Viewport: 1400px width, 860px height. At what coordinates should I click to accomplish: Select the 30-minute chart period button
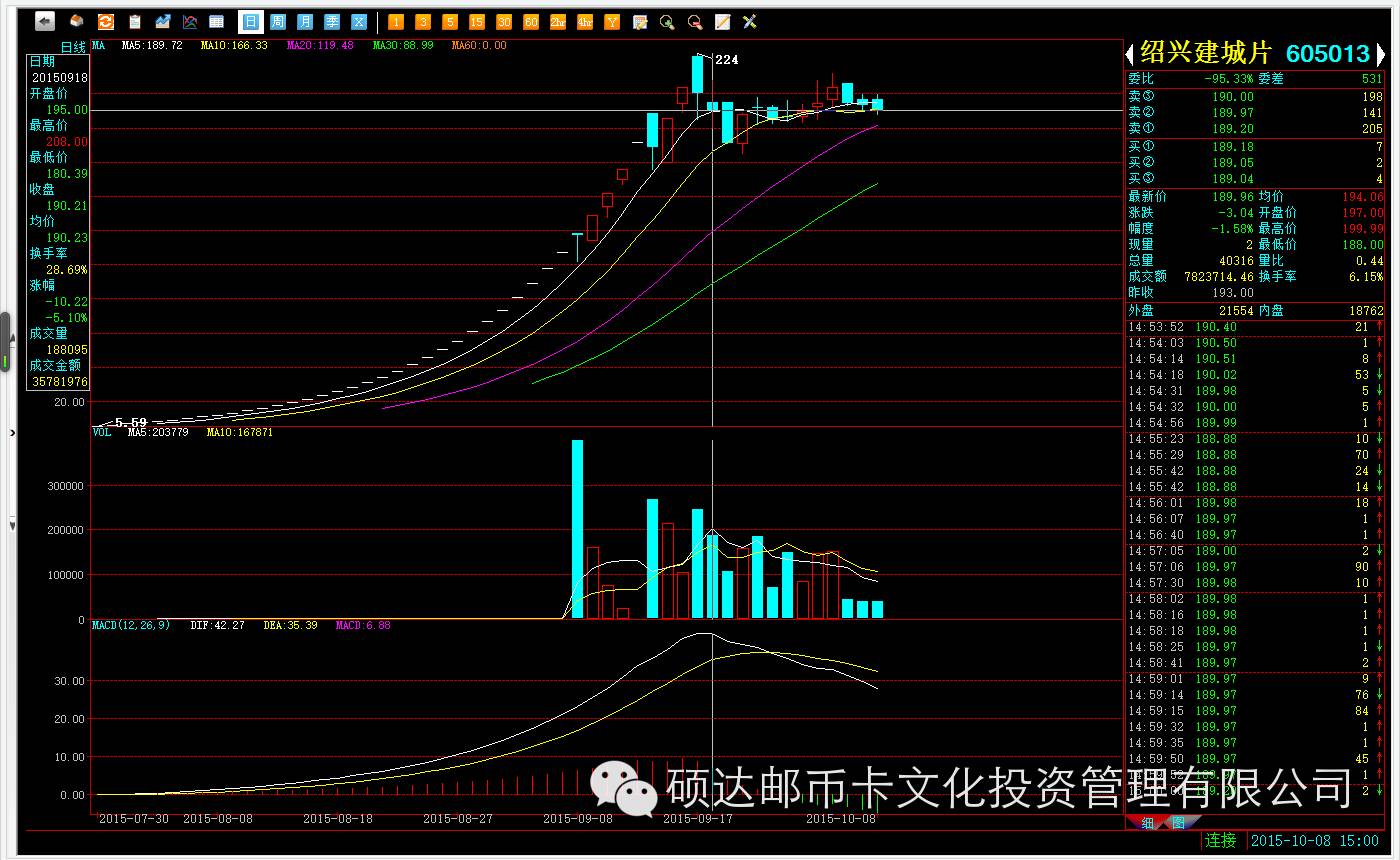point(504,21)
